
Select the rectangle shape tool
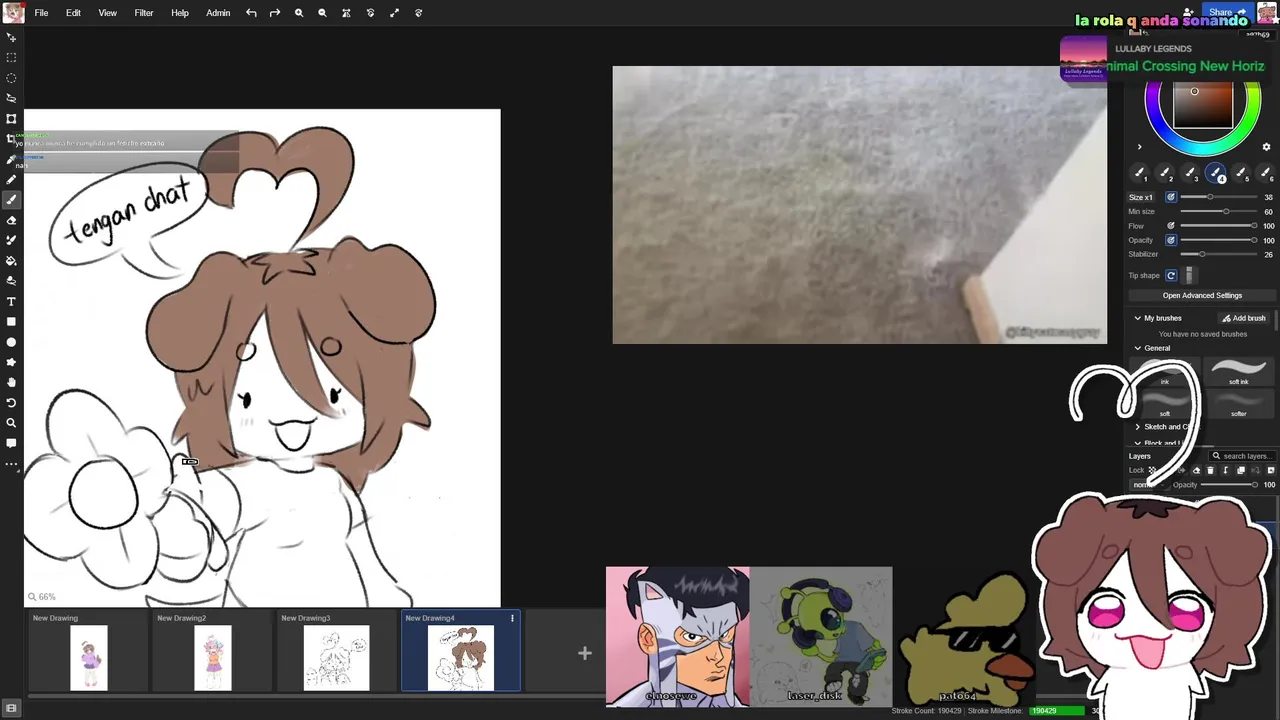pyautogui.click(x=11, y=322)
